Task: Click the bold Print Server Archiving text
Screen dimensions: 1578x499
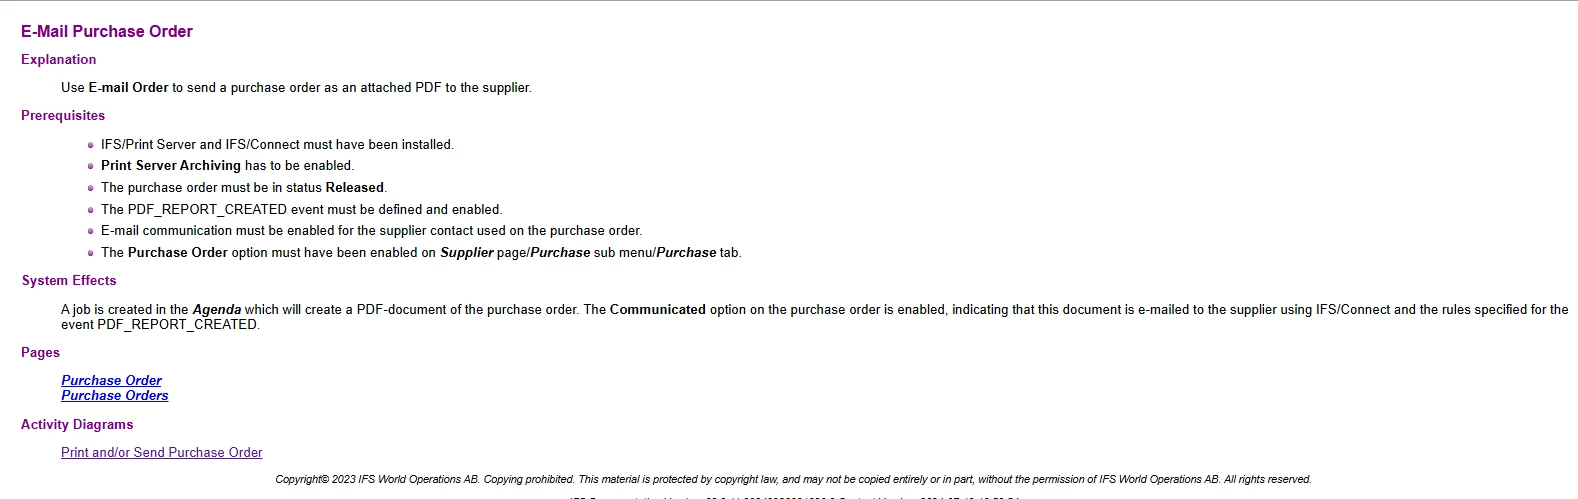Action: coord(171,166)
